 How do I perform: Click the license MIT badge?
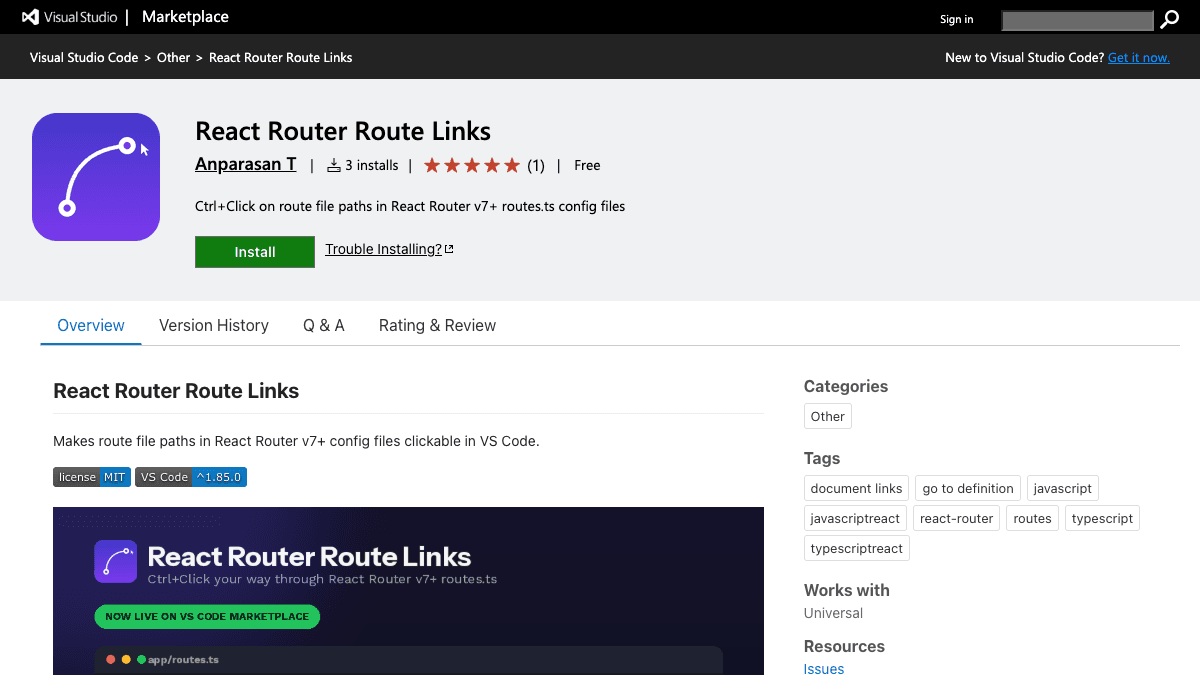92,477
